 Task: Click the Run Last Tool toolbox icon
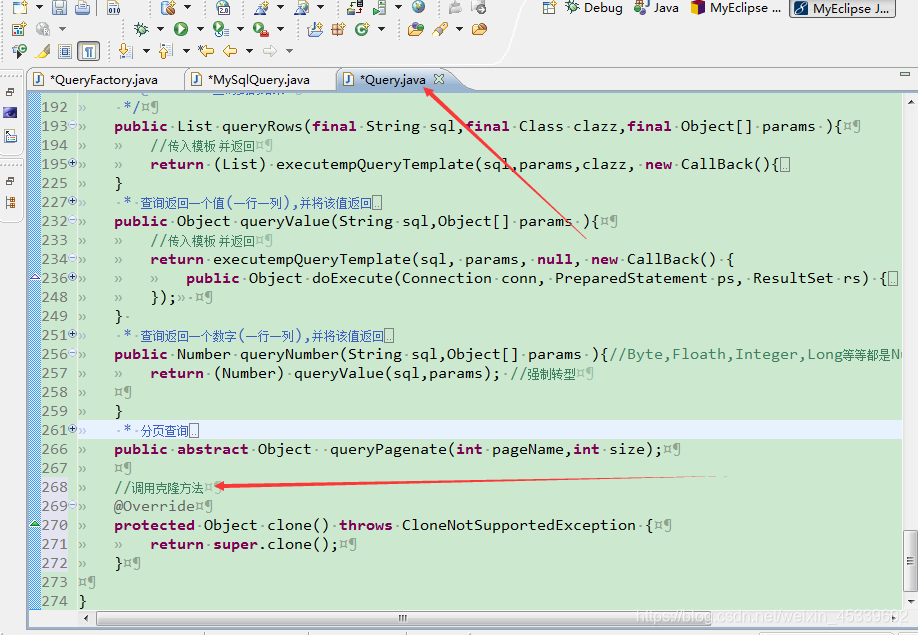click(261, 29)
